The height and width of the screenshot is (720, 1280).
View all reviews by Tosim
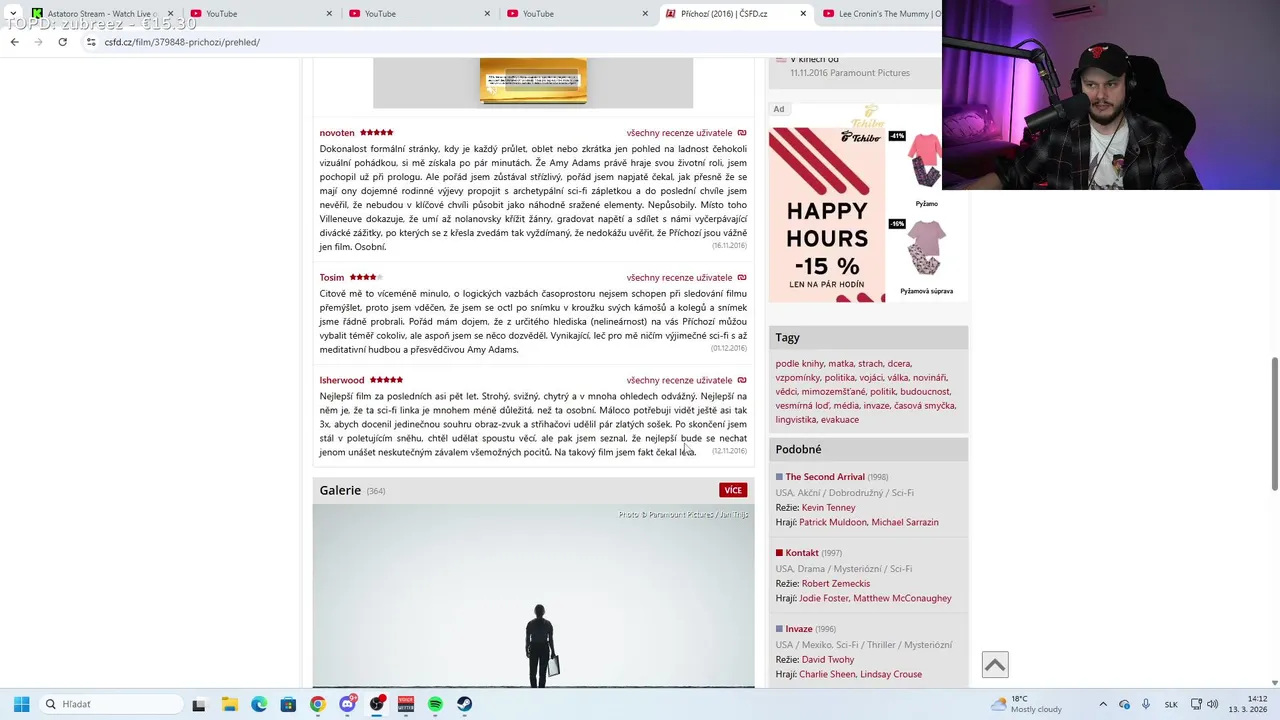coord(679,277)
